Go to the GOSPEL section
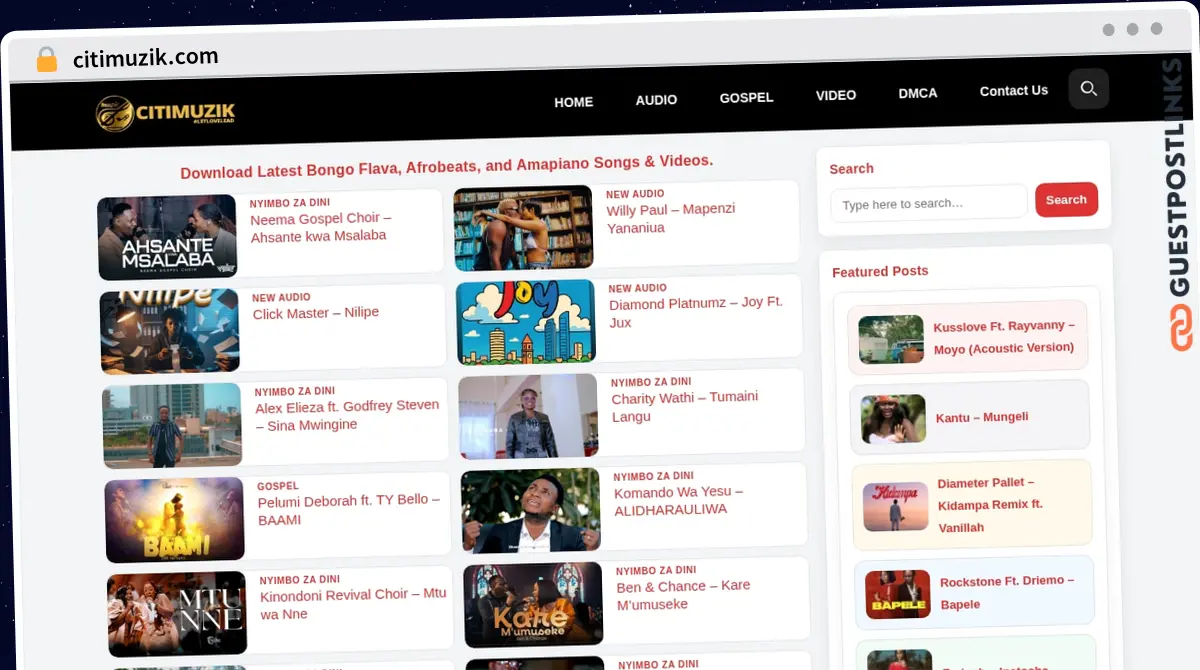 click(746, 98)
